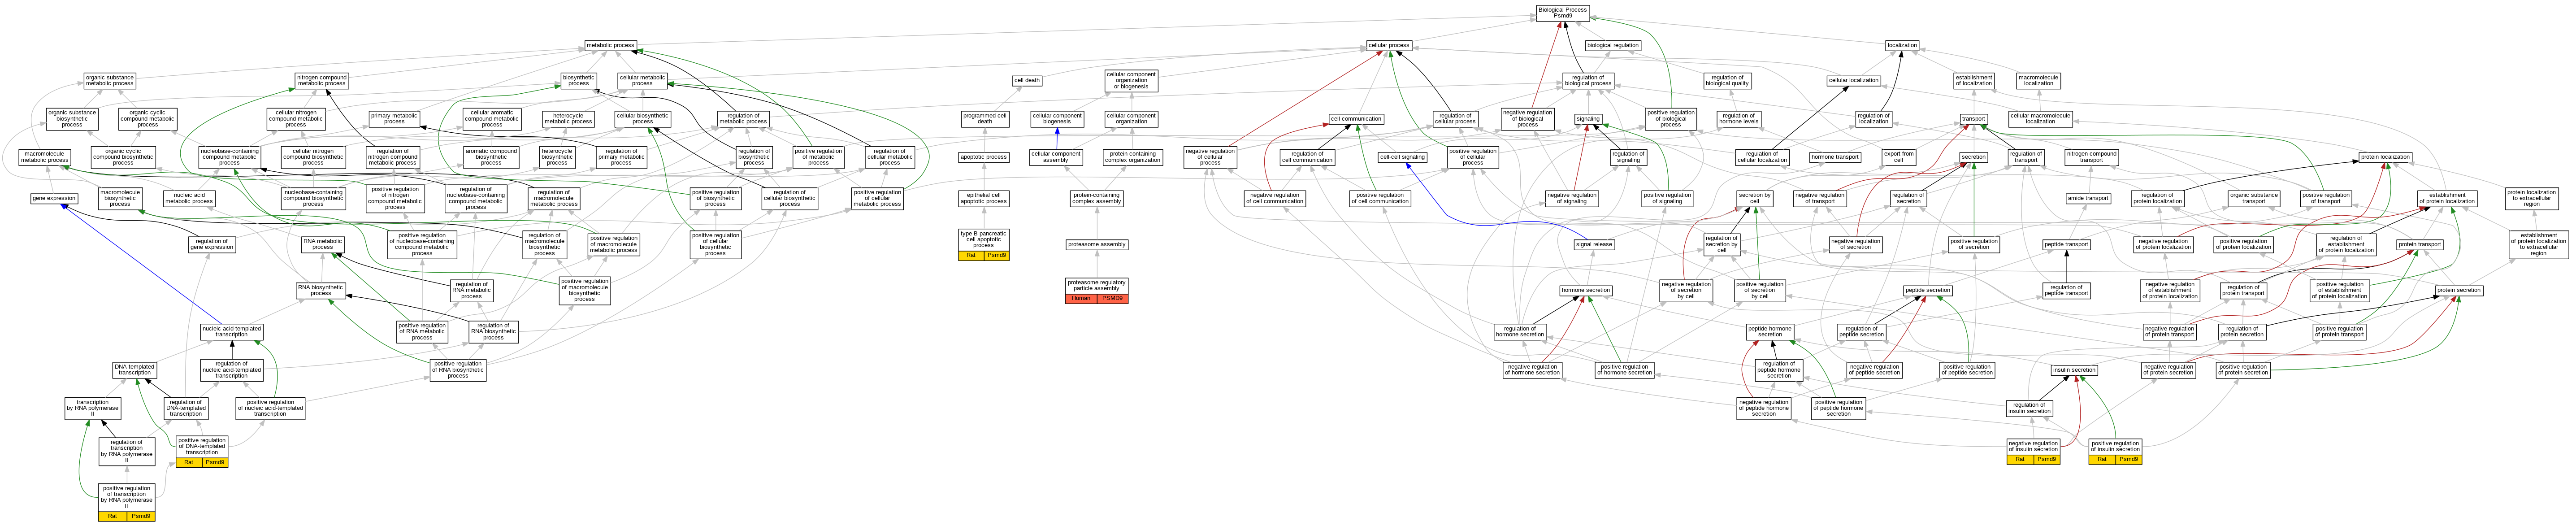Screen dimensions: 2576x526
Task: Select the 'protein transport' node
Action: point(2420,244)
